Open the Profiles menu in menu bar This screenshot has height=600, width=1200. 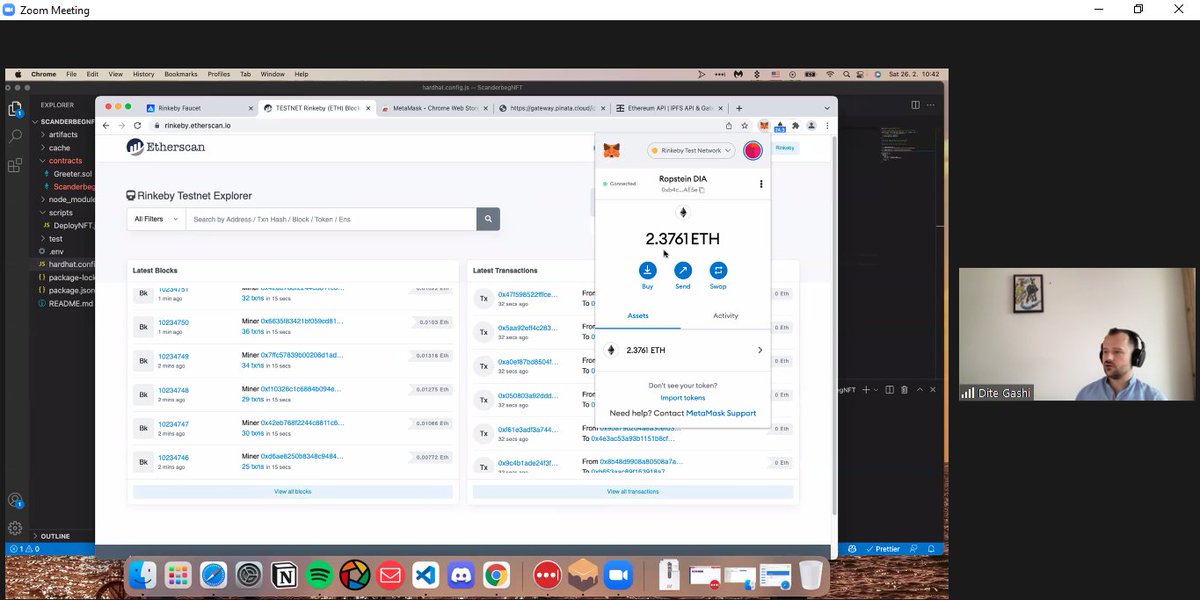point(219,74)
